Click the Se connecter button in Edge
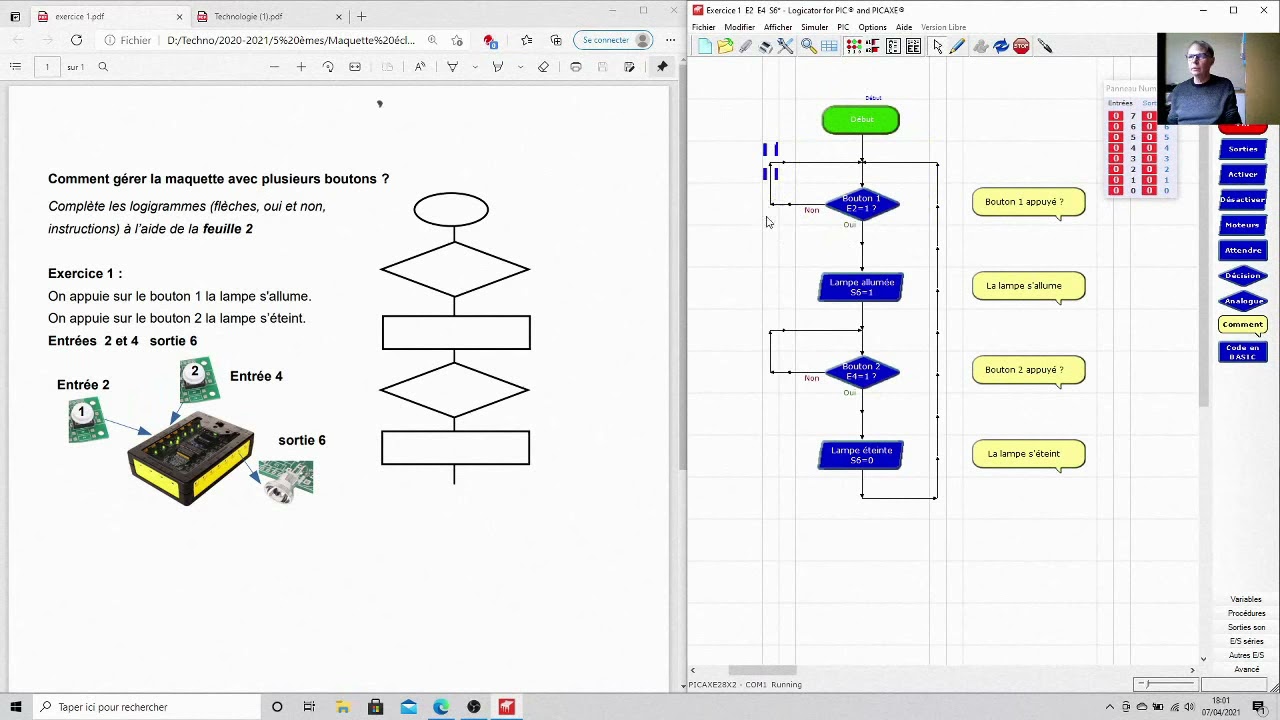 (x=614, y=40)
